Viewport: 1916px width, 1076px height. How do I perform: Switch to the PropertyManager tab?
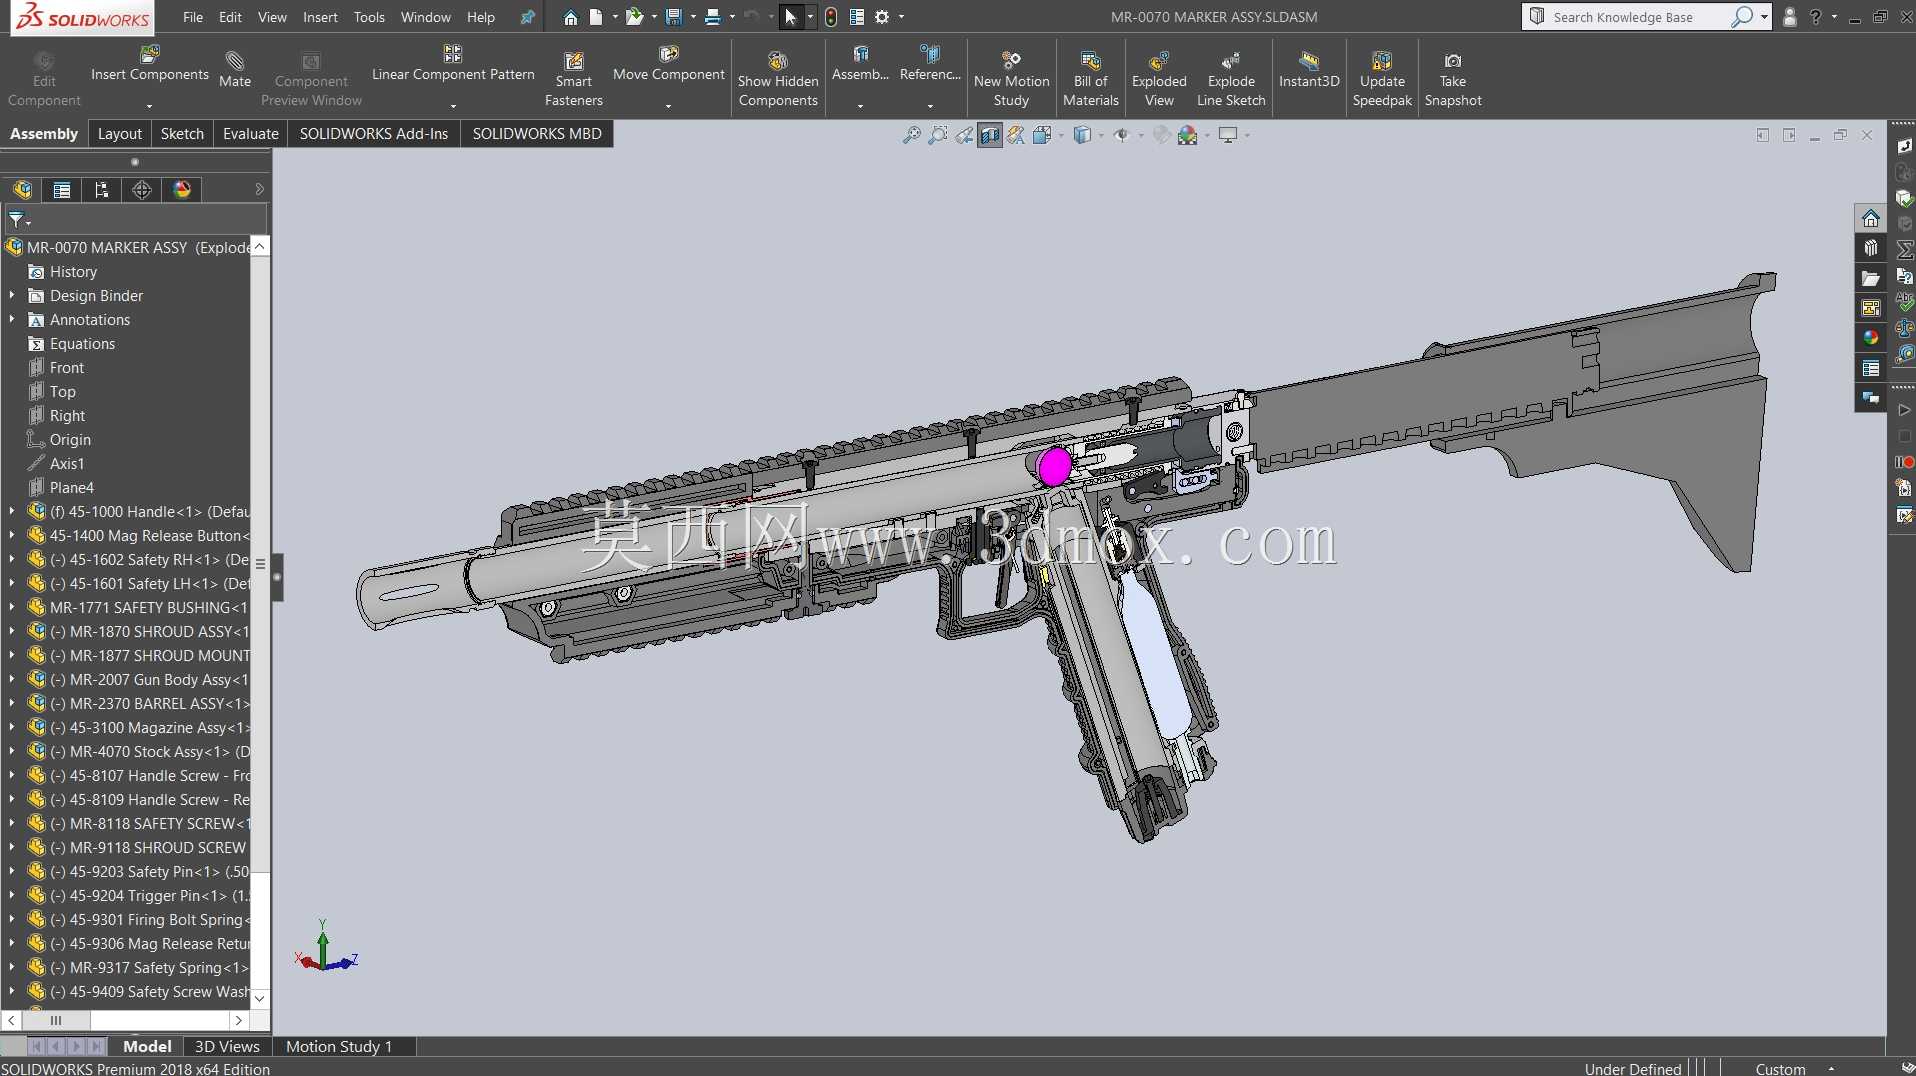[62, 190]
